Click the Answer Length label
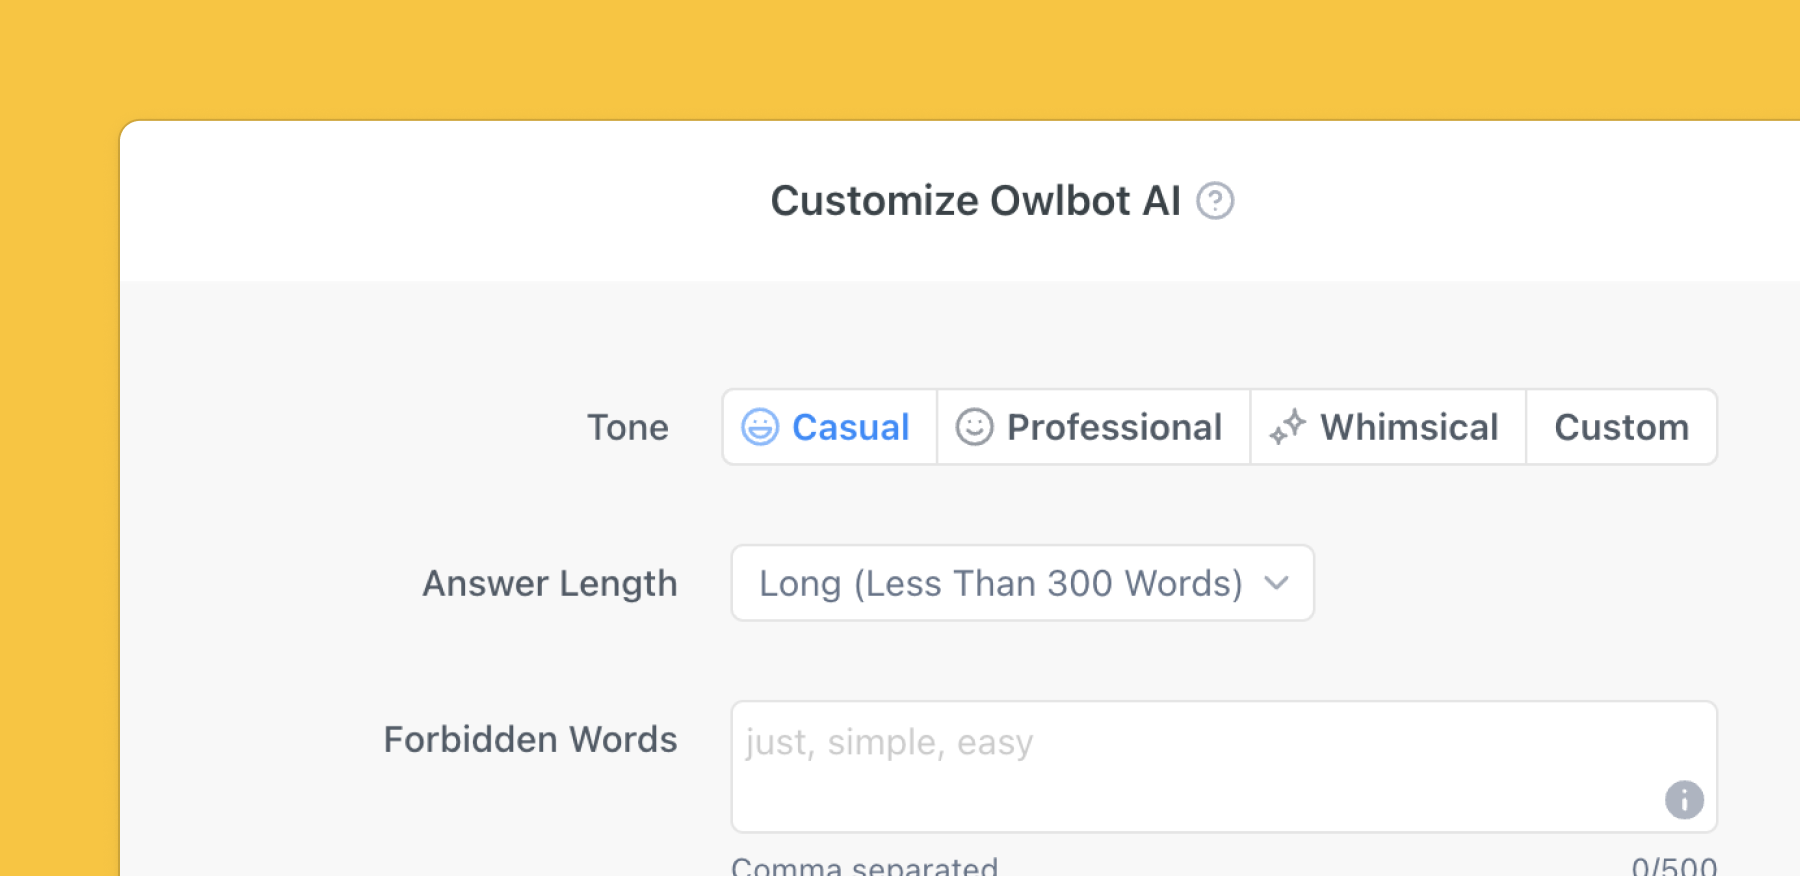The height and width of the screenshot is (876, 1800). [x=550, y=584]
